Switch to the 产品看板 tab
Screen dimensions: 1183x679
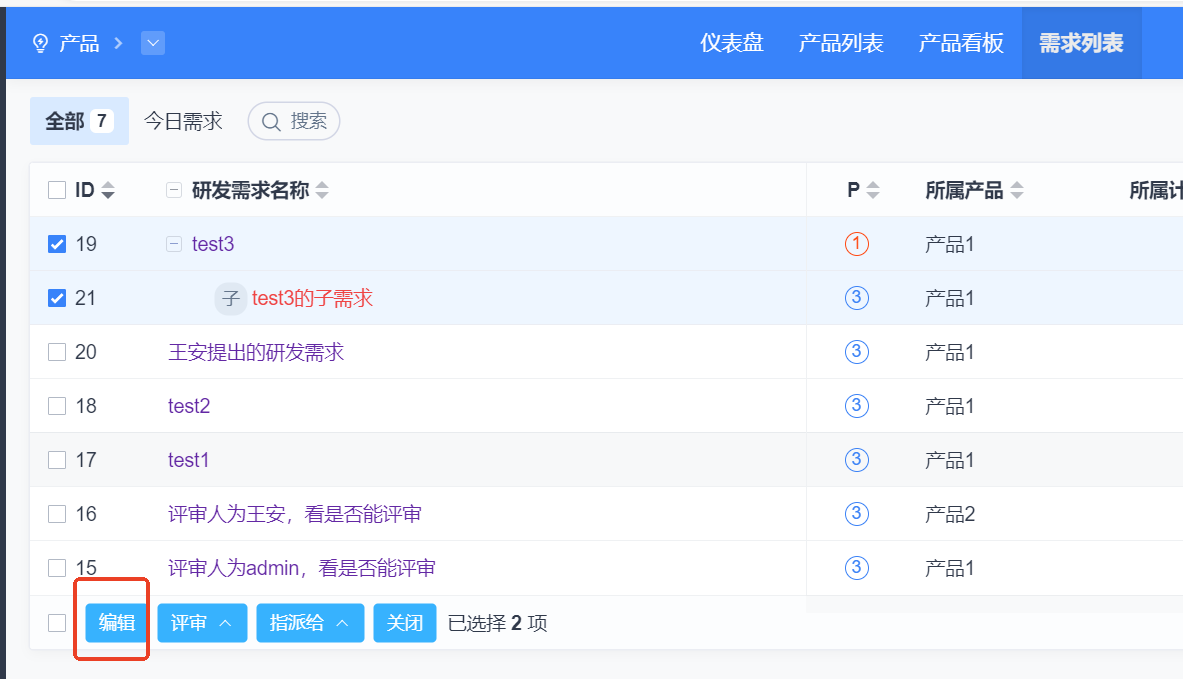(960, 43)
